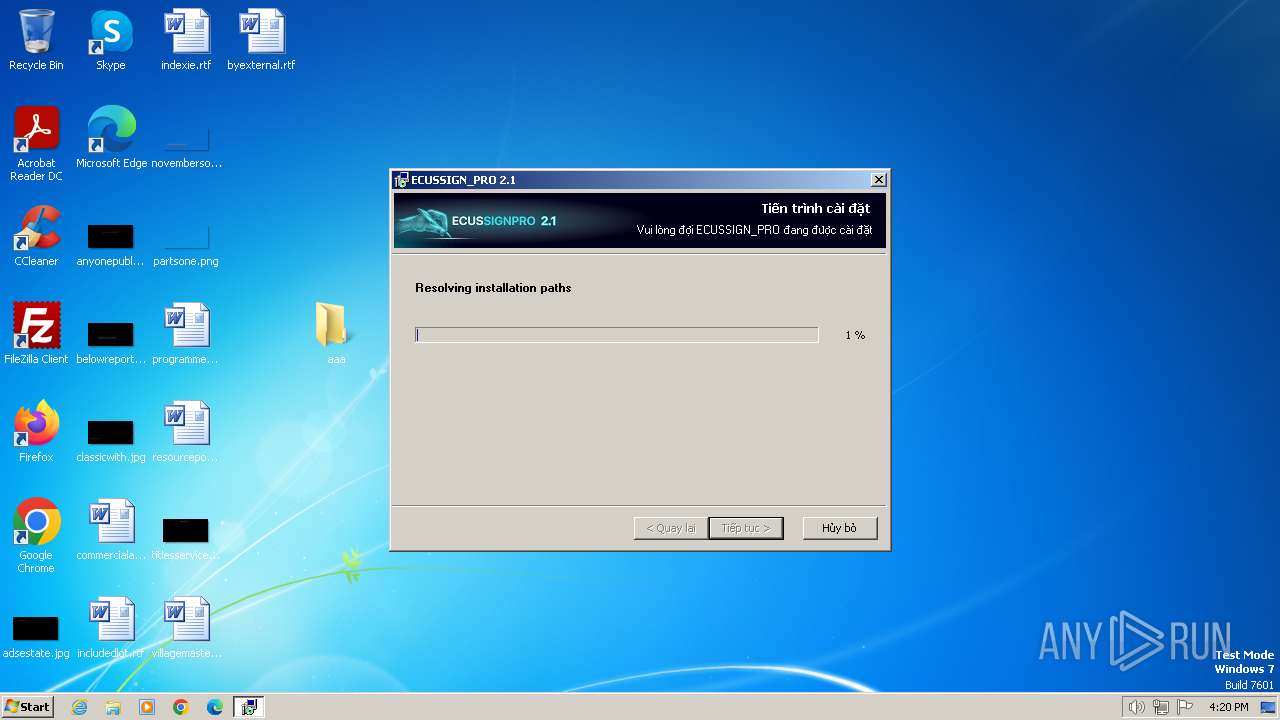1280x720 pixels.
Task: Click the Tiến trình cài đặt heading
Action: [x=816, y=208]
